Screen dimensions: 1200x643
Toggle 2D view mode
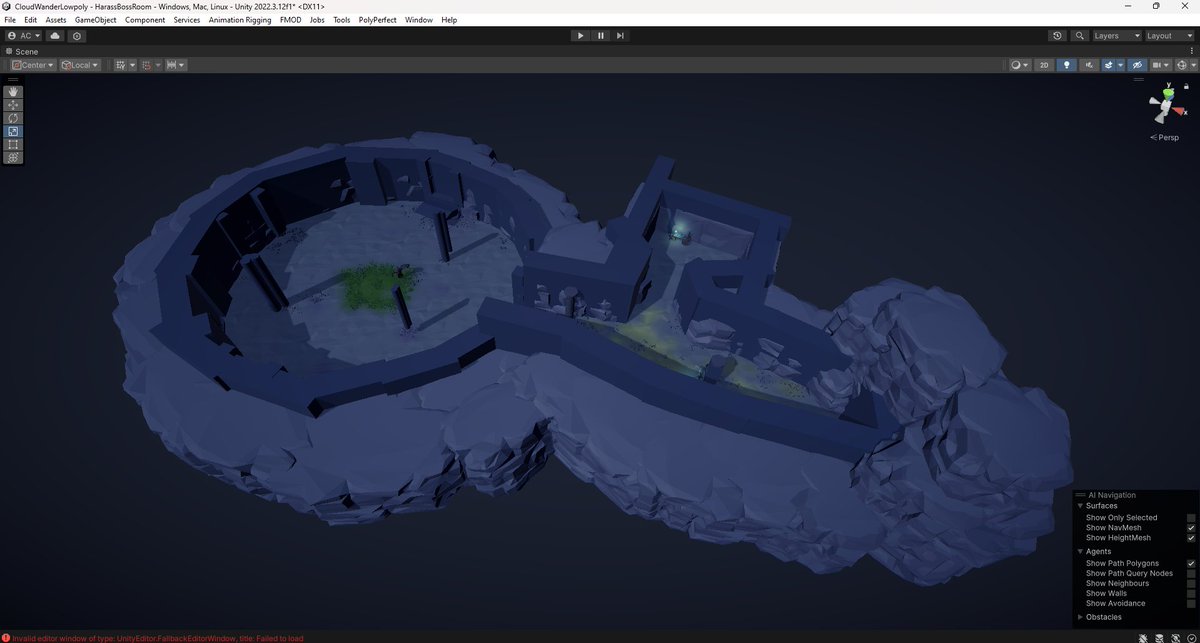[1044, 65]
